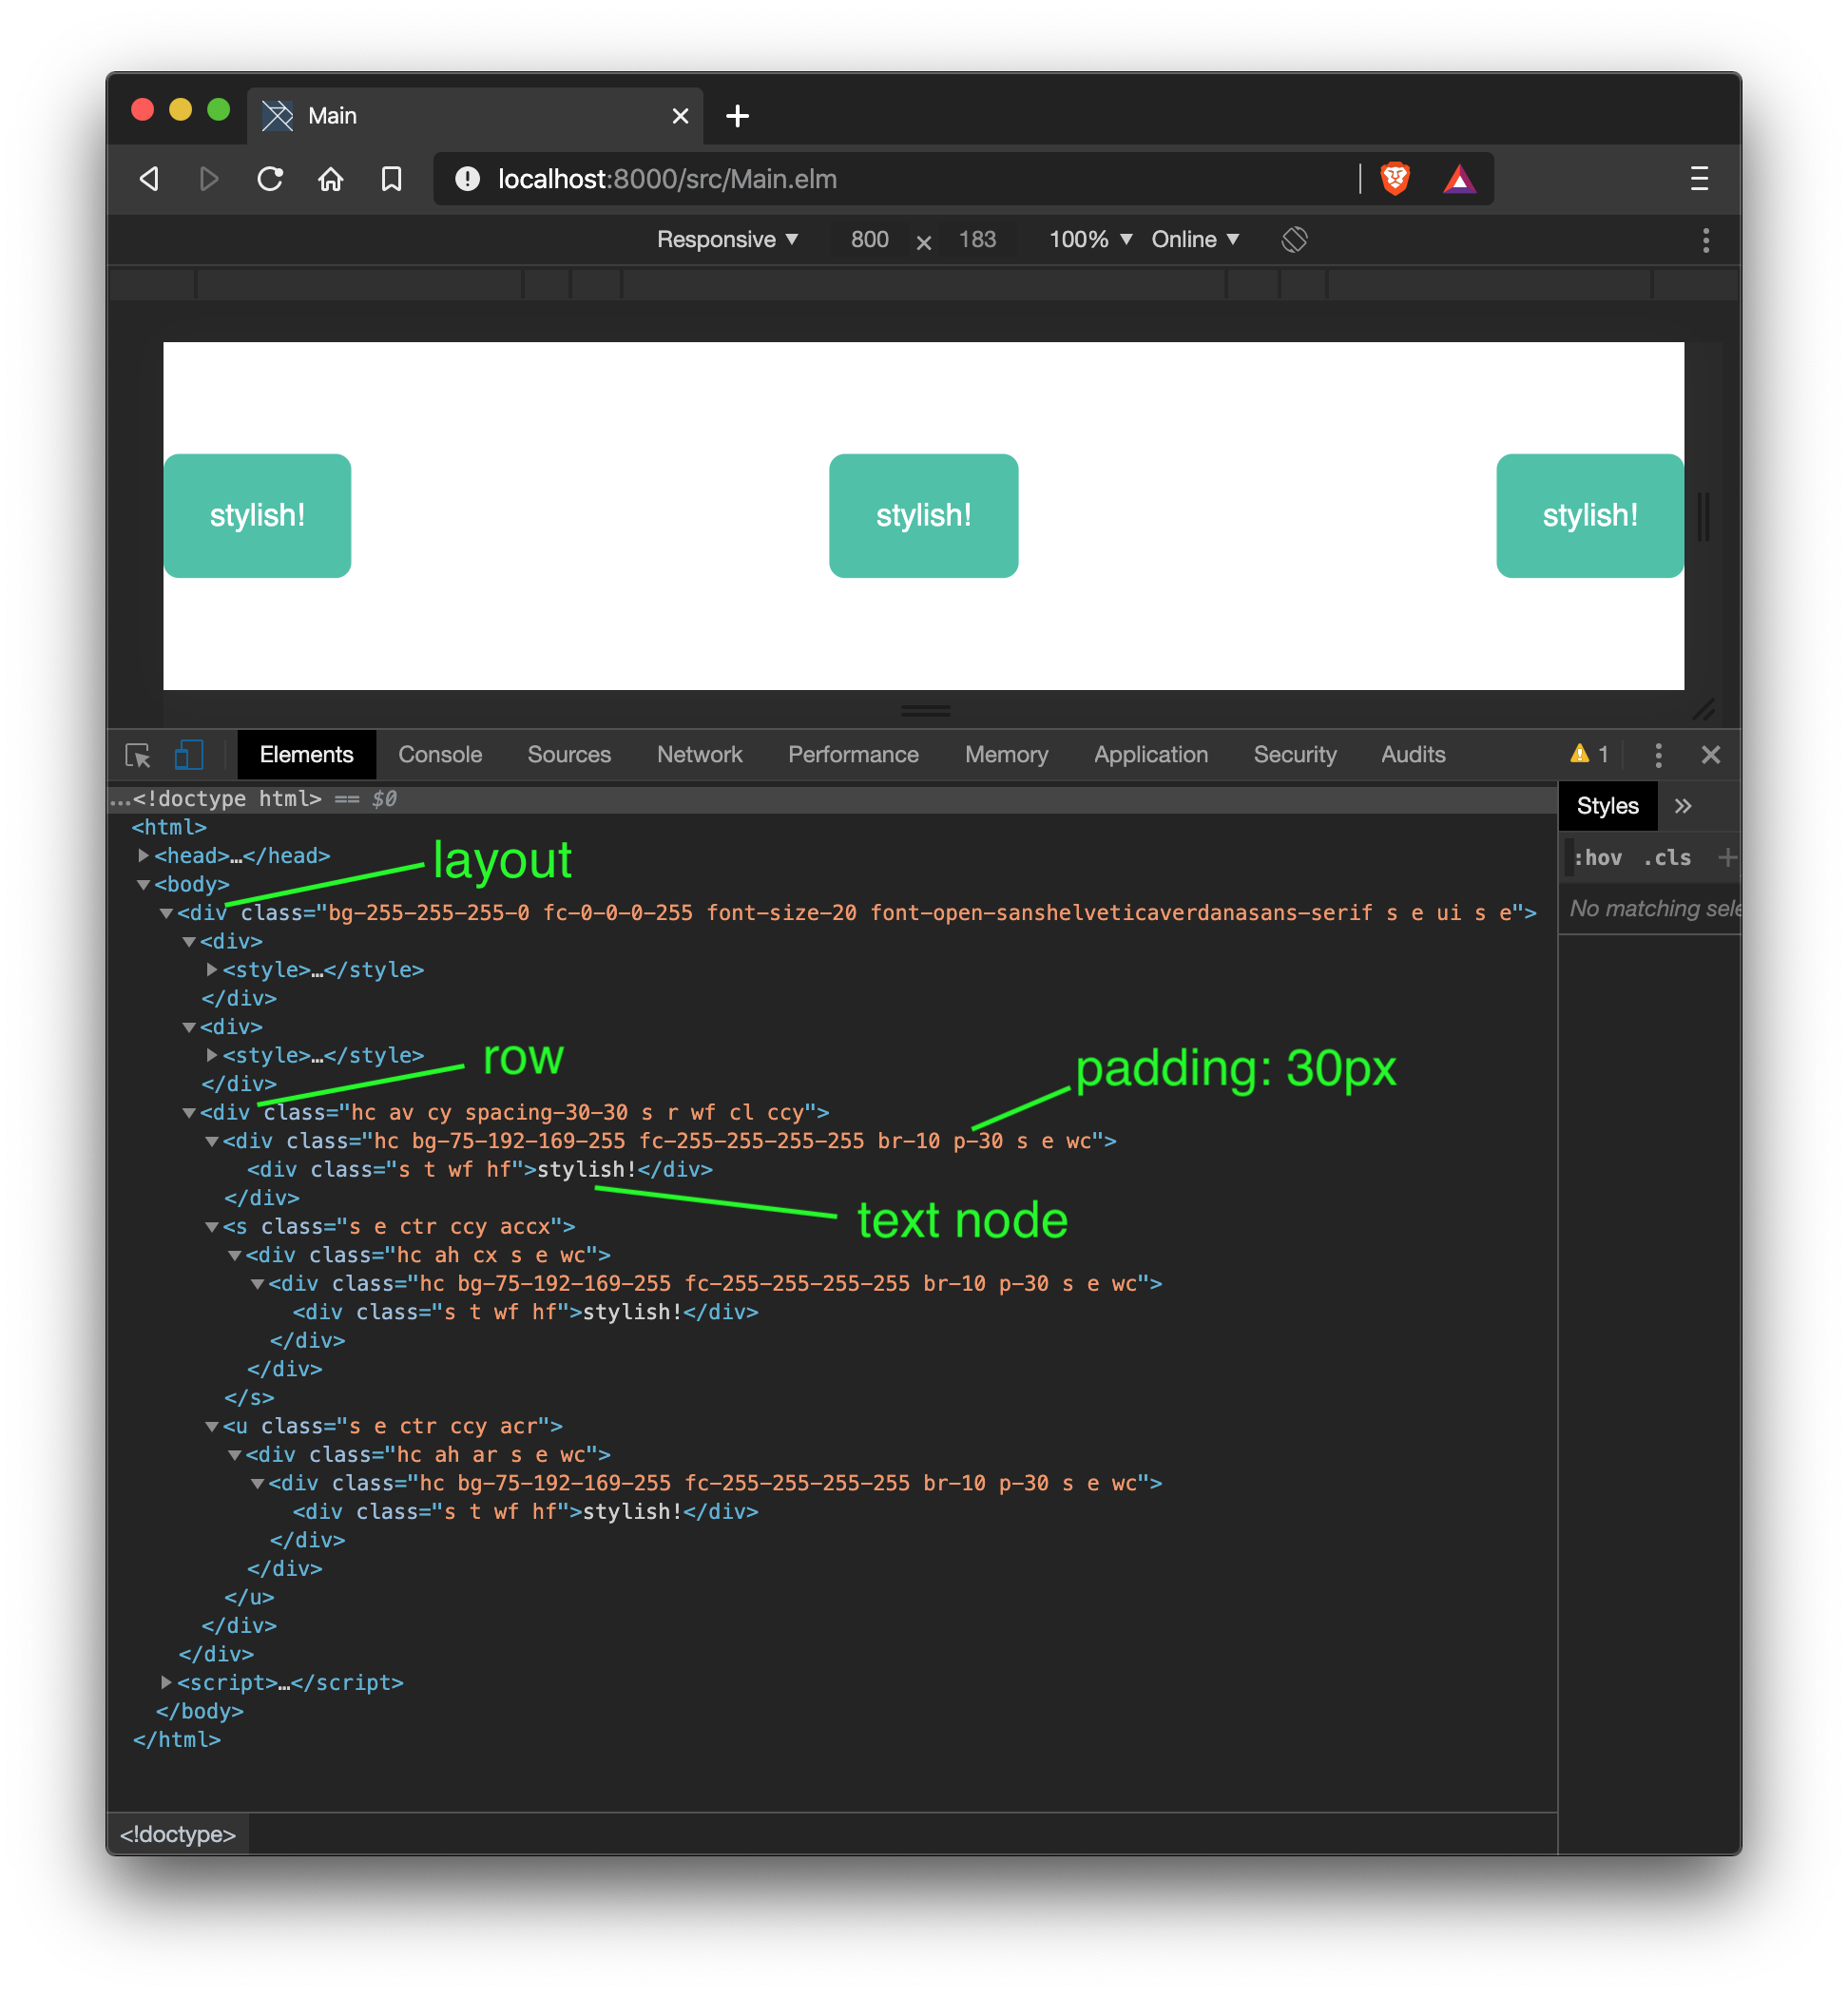Add new style rule plus icon
The width and height of the screenshot is (1848, 1996).
pyautogui.click(x=1727, y=857)
